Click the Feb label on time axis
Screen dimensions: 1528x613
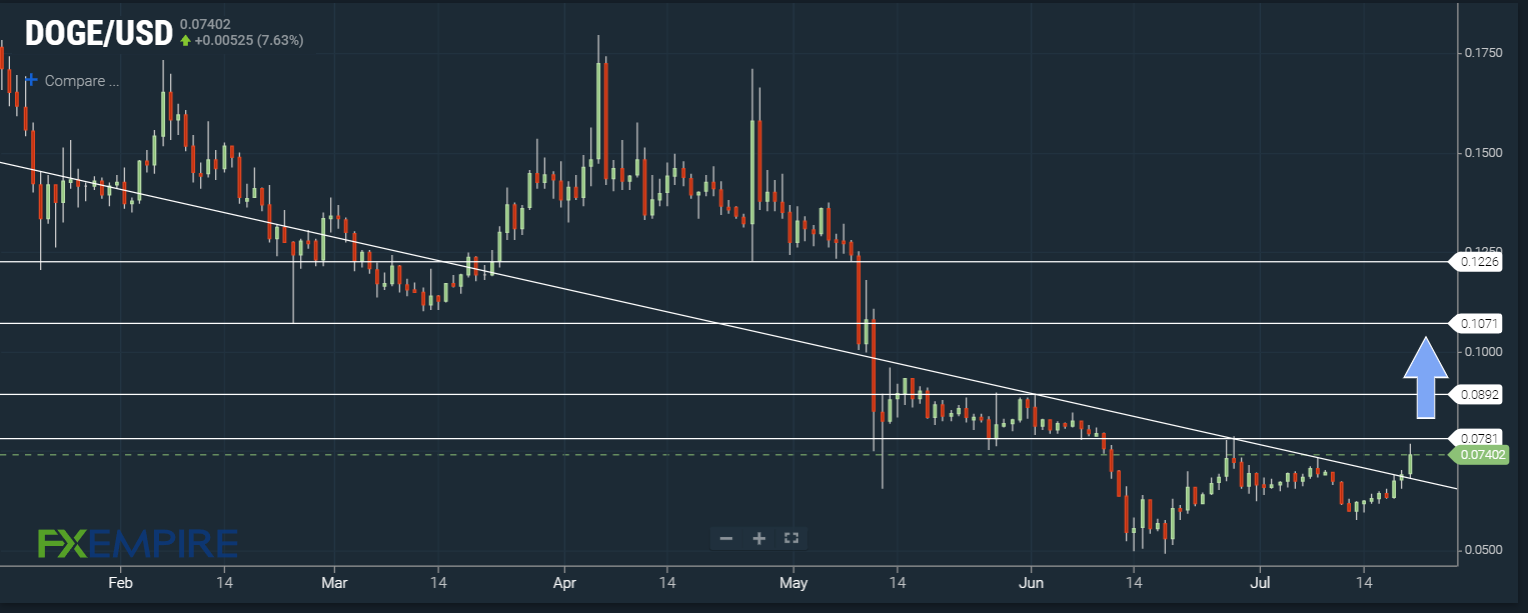[x=120, y=581]
